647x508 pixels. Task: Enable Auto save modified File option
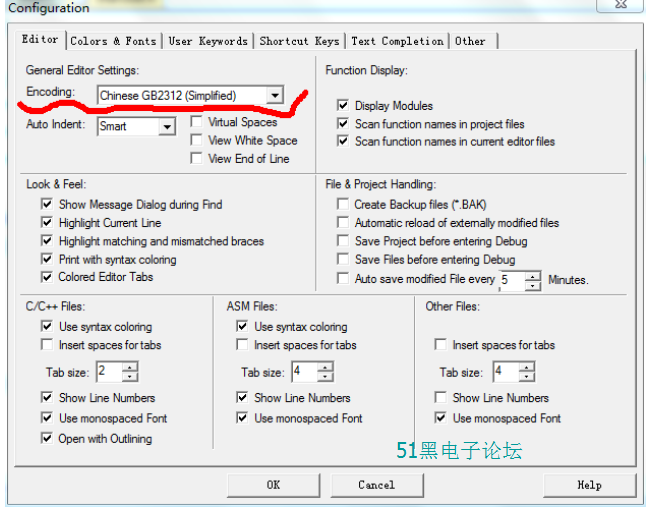pyautogui.click(x=343, y=279)
